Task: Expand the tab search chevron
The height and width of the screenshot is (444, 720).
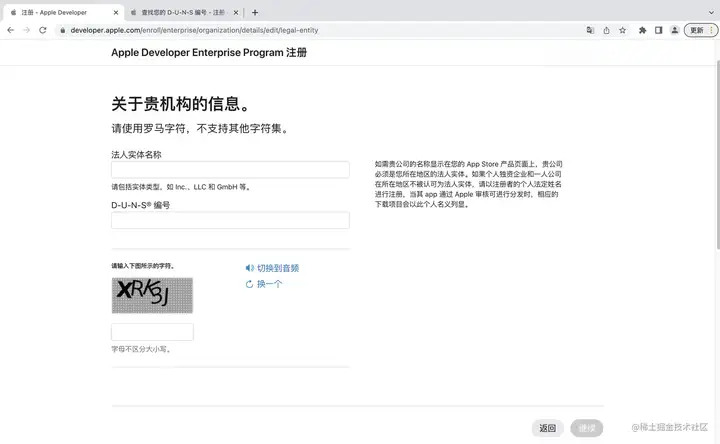Action: click(x=711, y=12)
